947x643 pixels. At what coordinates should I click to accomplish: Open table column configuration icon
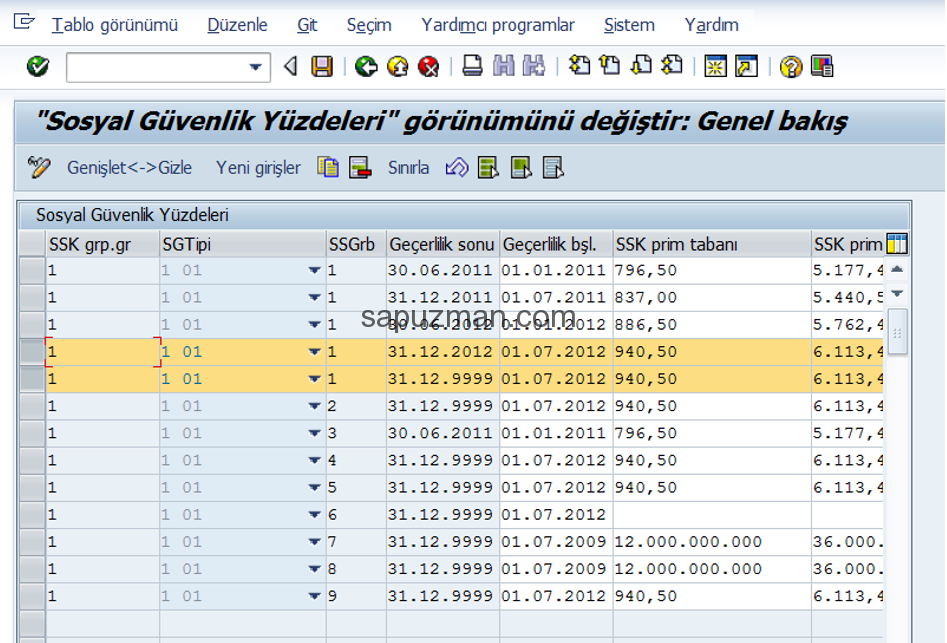coord(897,244)
